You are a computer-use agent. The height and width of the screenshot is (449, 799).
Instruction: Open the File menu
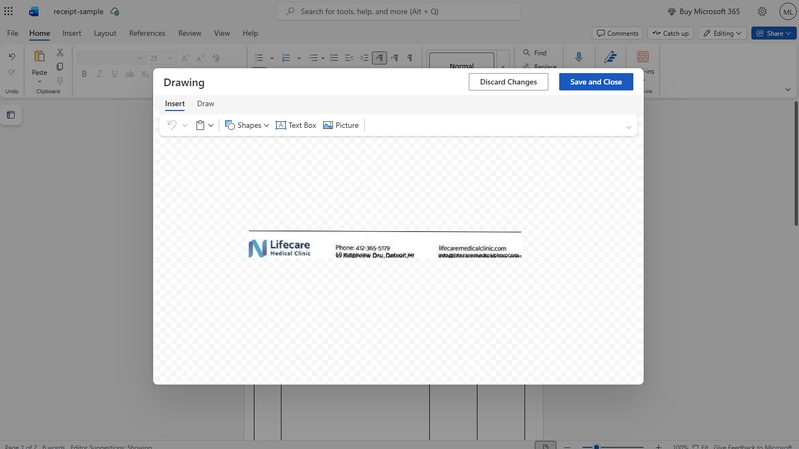(x=13, y=33)
